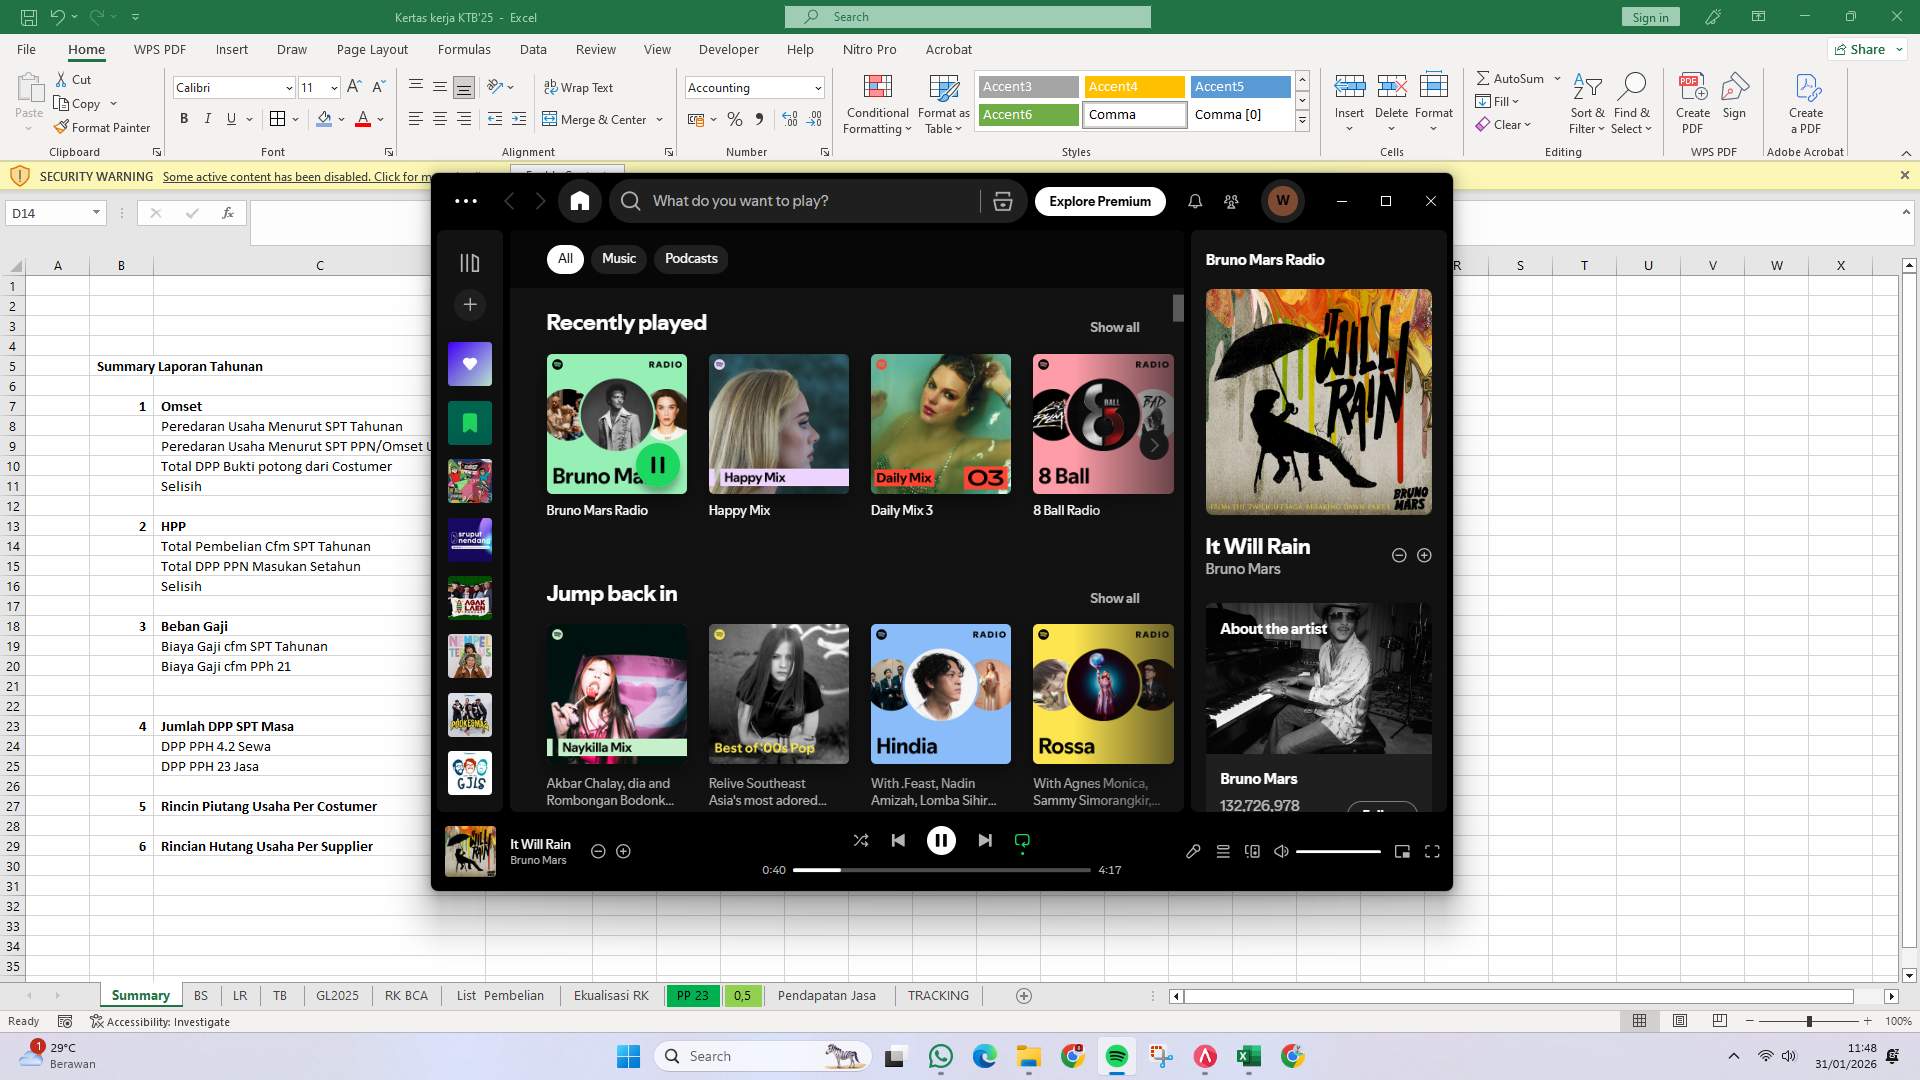Switch to the GL2025 sheet tab
The width and height of the screenshot is (1920, 1080).
pos(337,995)
